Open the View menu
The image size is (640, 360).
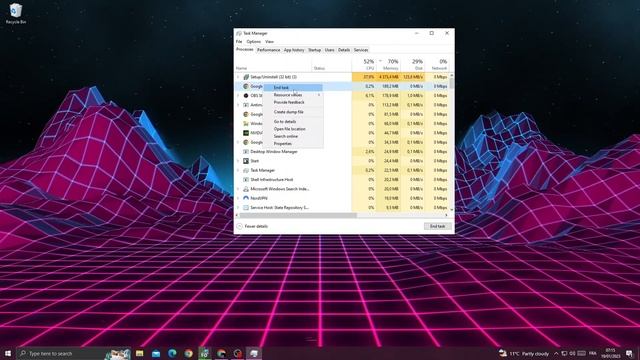(269, 42)
